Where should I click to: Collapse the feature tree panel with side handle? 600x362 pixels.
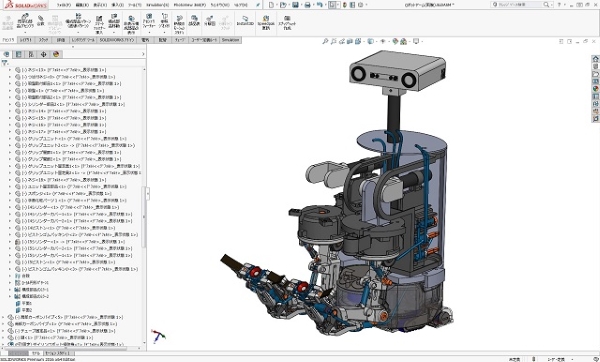click(x=147, y=194)
